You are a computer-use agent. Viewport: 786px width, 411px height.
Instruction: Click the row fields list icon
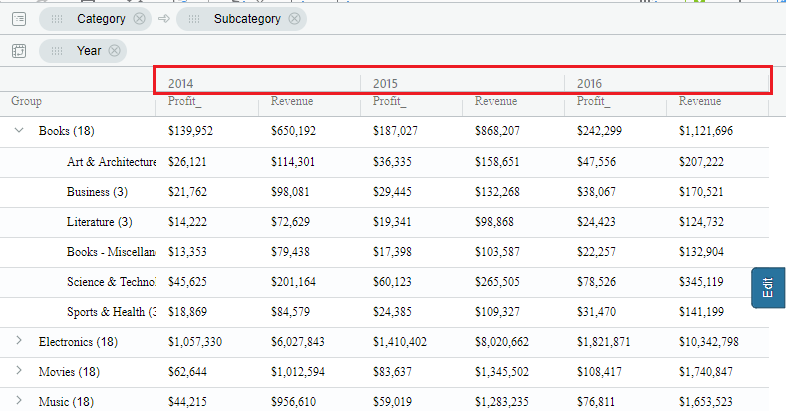pos(19,19)
